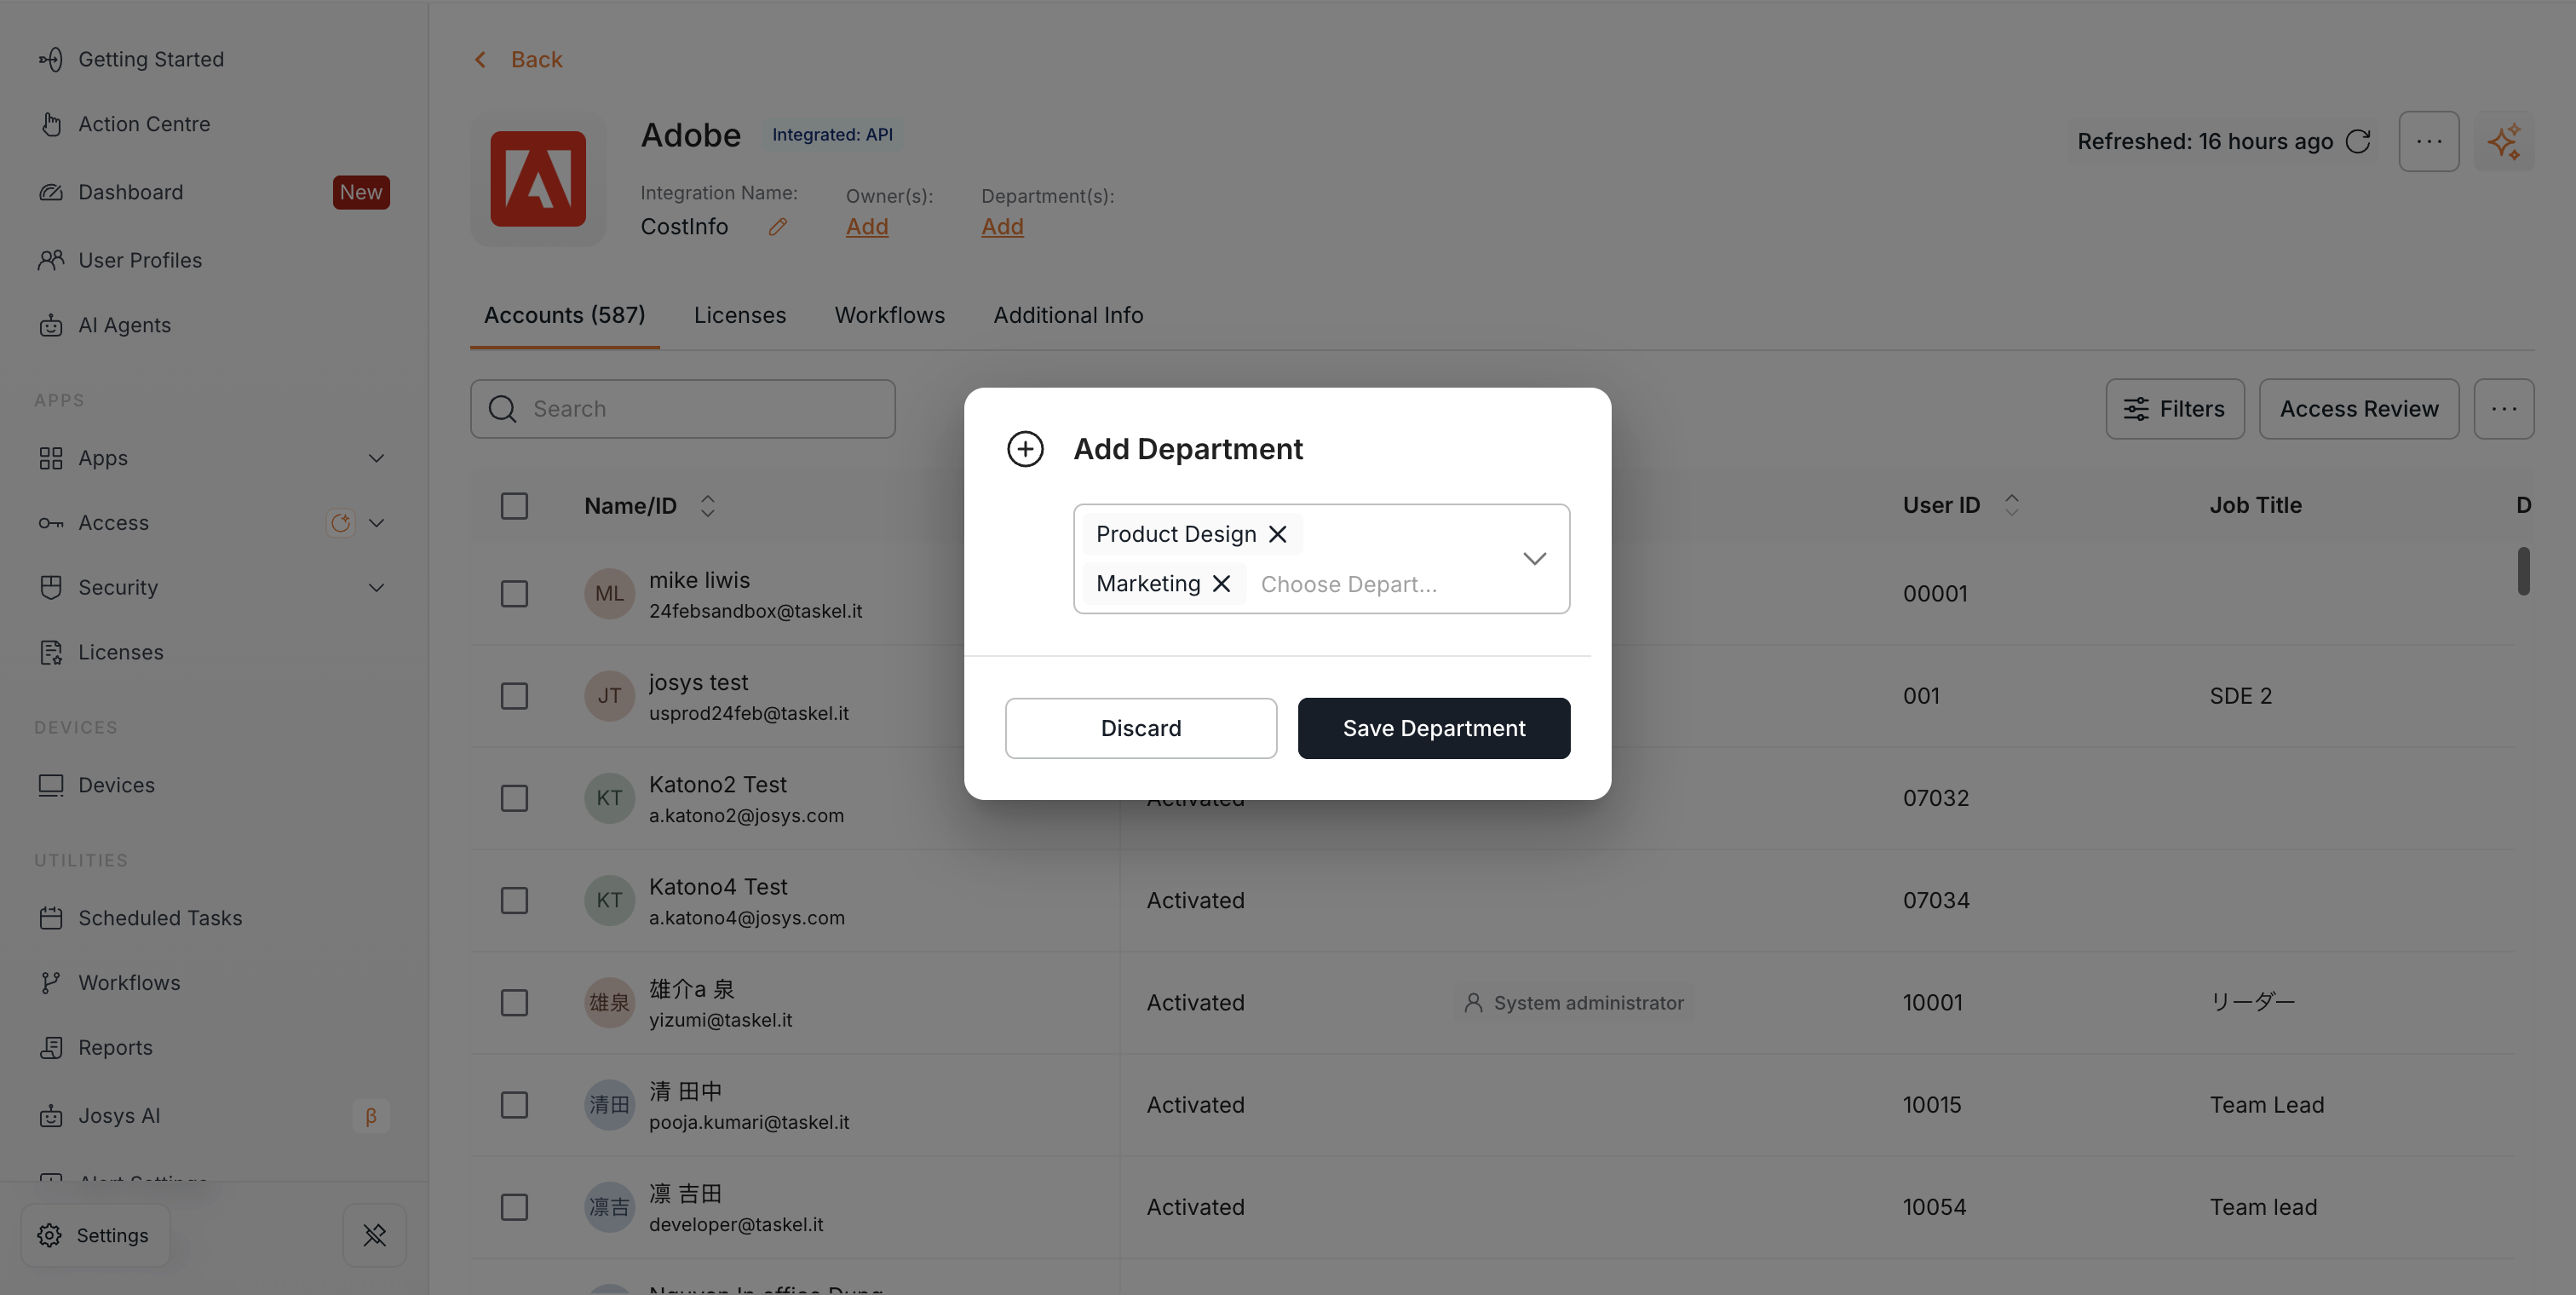
Task: Click the plus icon beside Add Department
Action: (x=1025, y=449)
